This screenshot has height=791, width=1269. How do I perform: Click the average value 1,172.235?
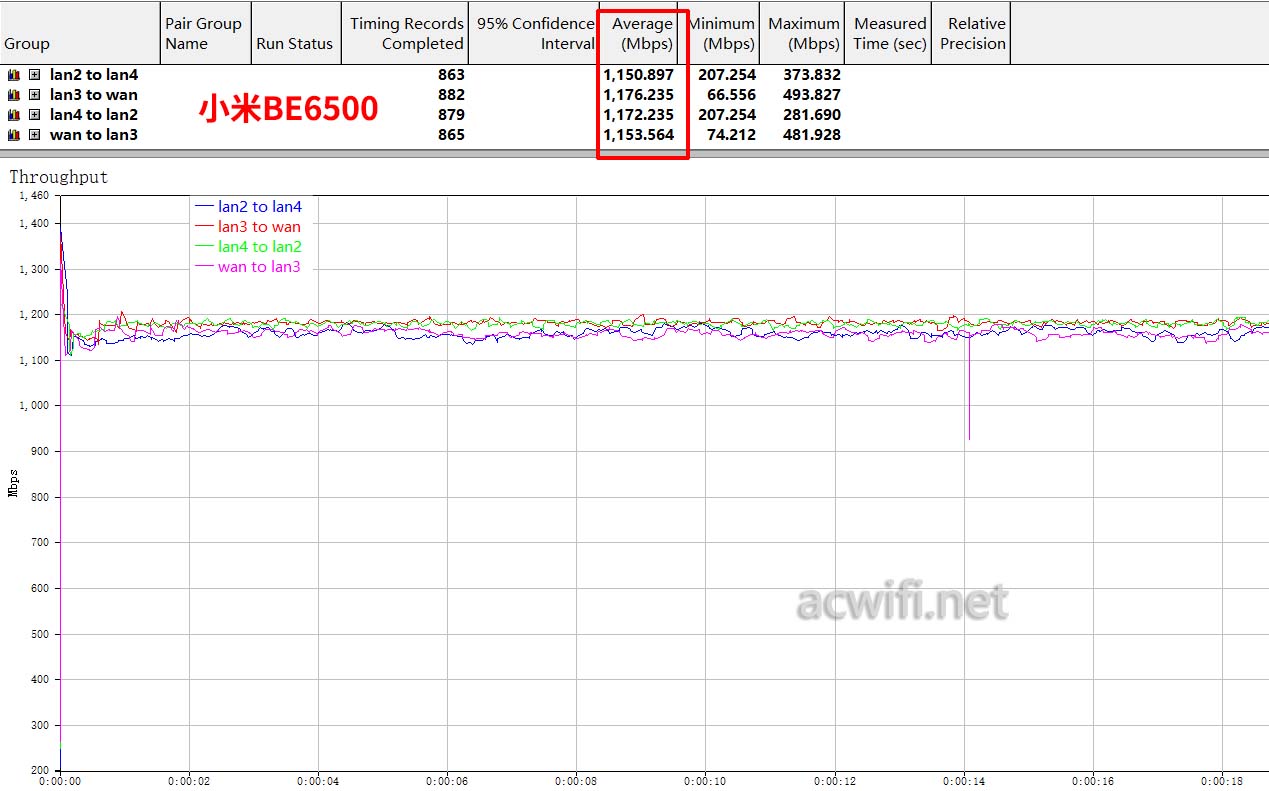click(639, 115)
